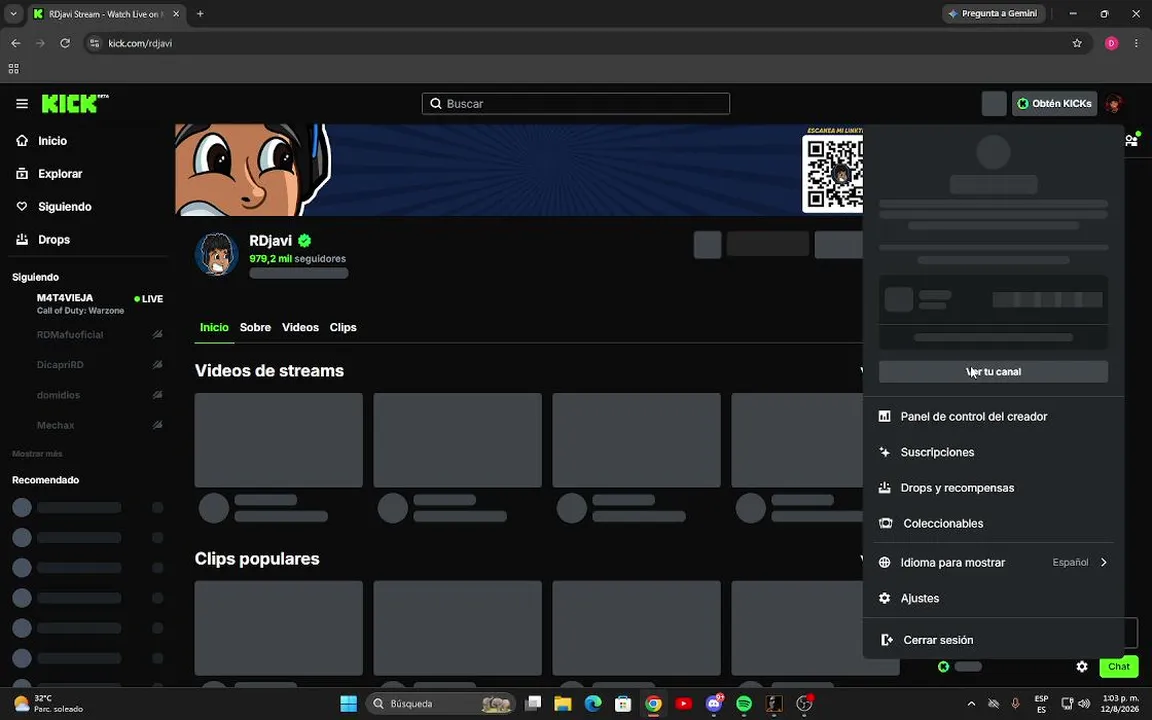Click Pregunta a Gemini button
Screen dimensions: 1152x720
click(993, 13)
